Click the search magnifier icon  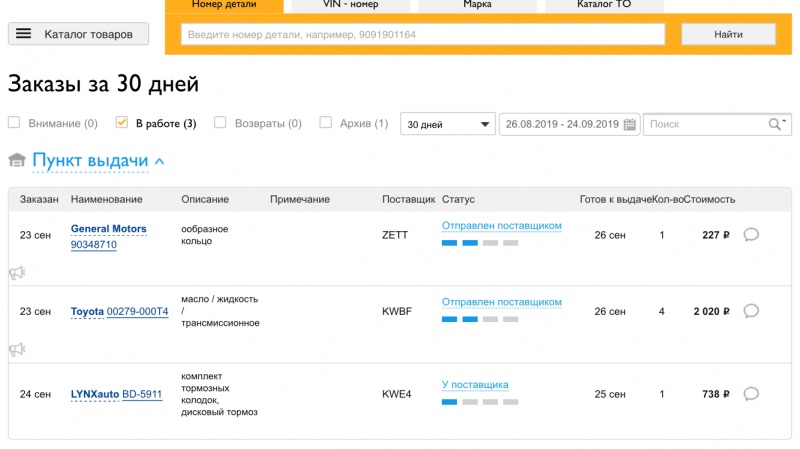[x=776, y=124]
